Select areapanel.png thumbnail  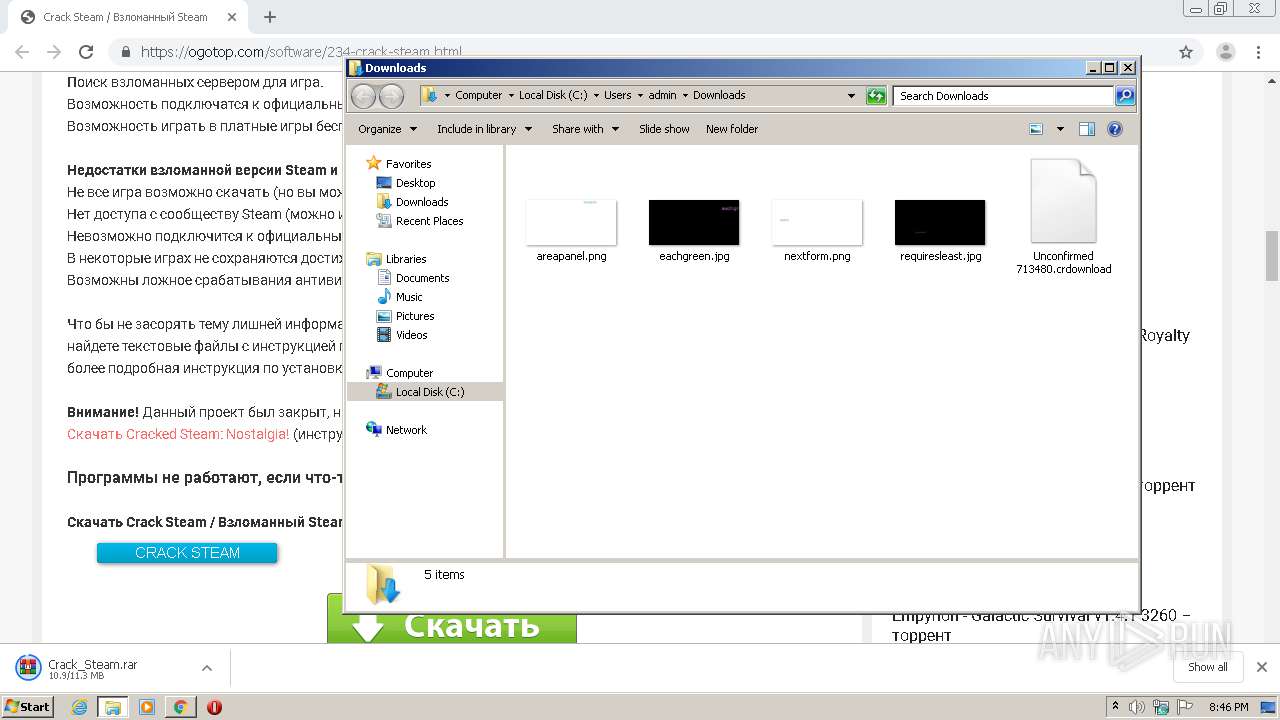click(x=571, y=222)
